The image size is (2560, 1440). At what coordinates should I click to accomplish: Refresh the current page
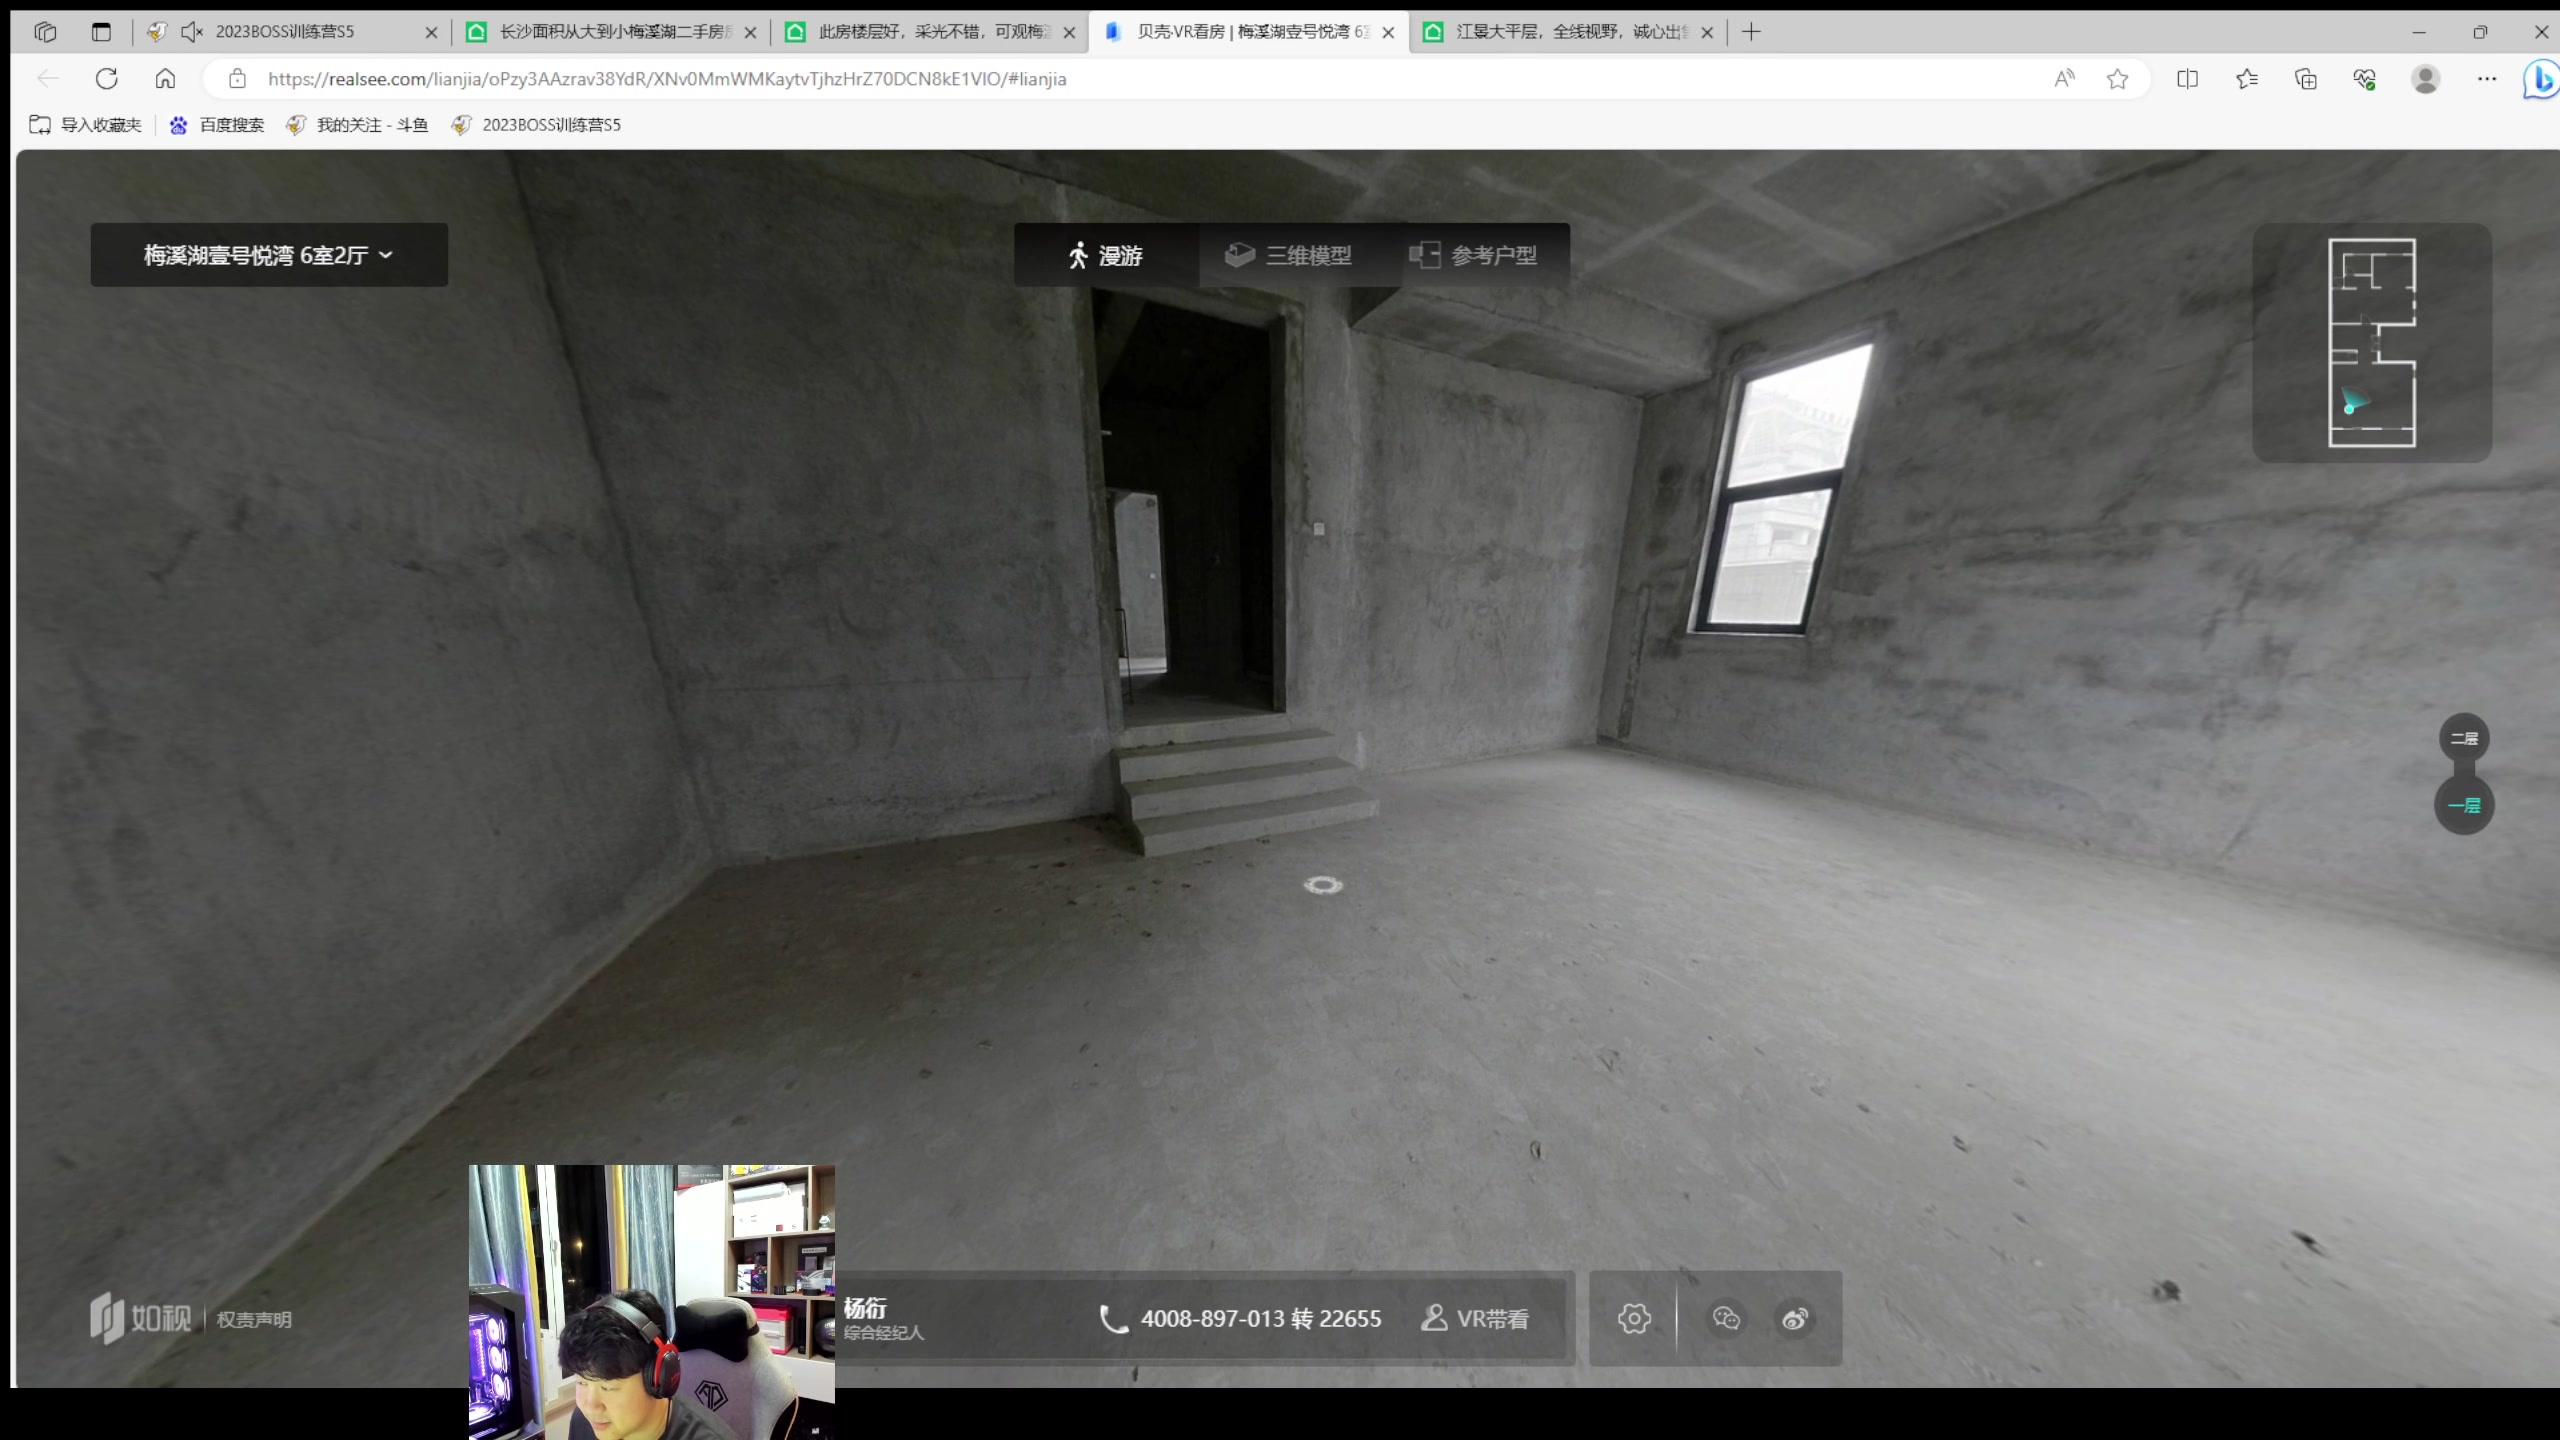[x=107, y=79]
